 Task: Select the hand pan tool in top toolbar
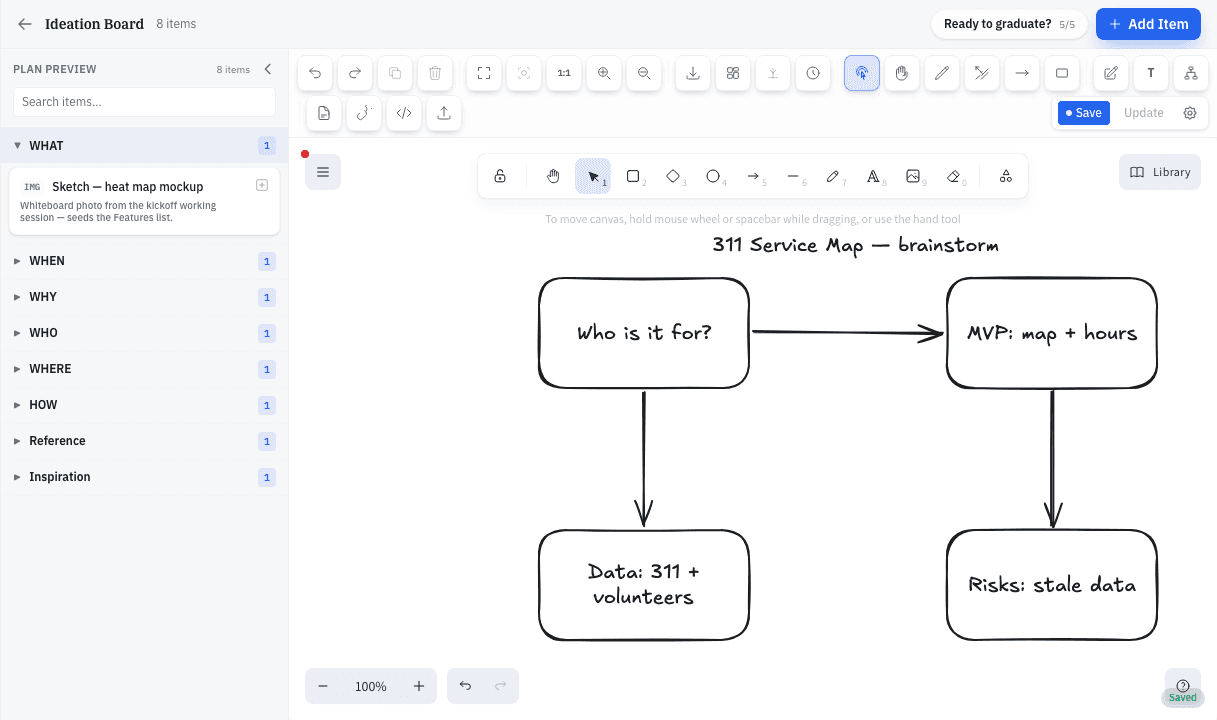[x=902, y=73]
